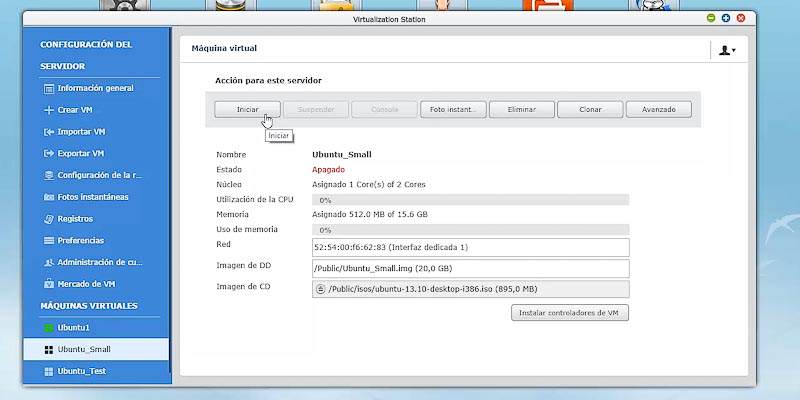Click the blue maximize window button
This screenshot has width=800, height=400.
pyautogui.click(x=726, y=18)
